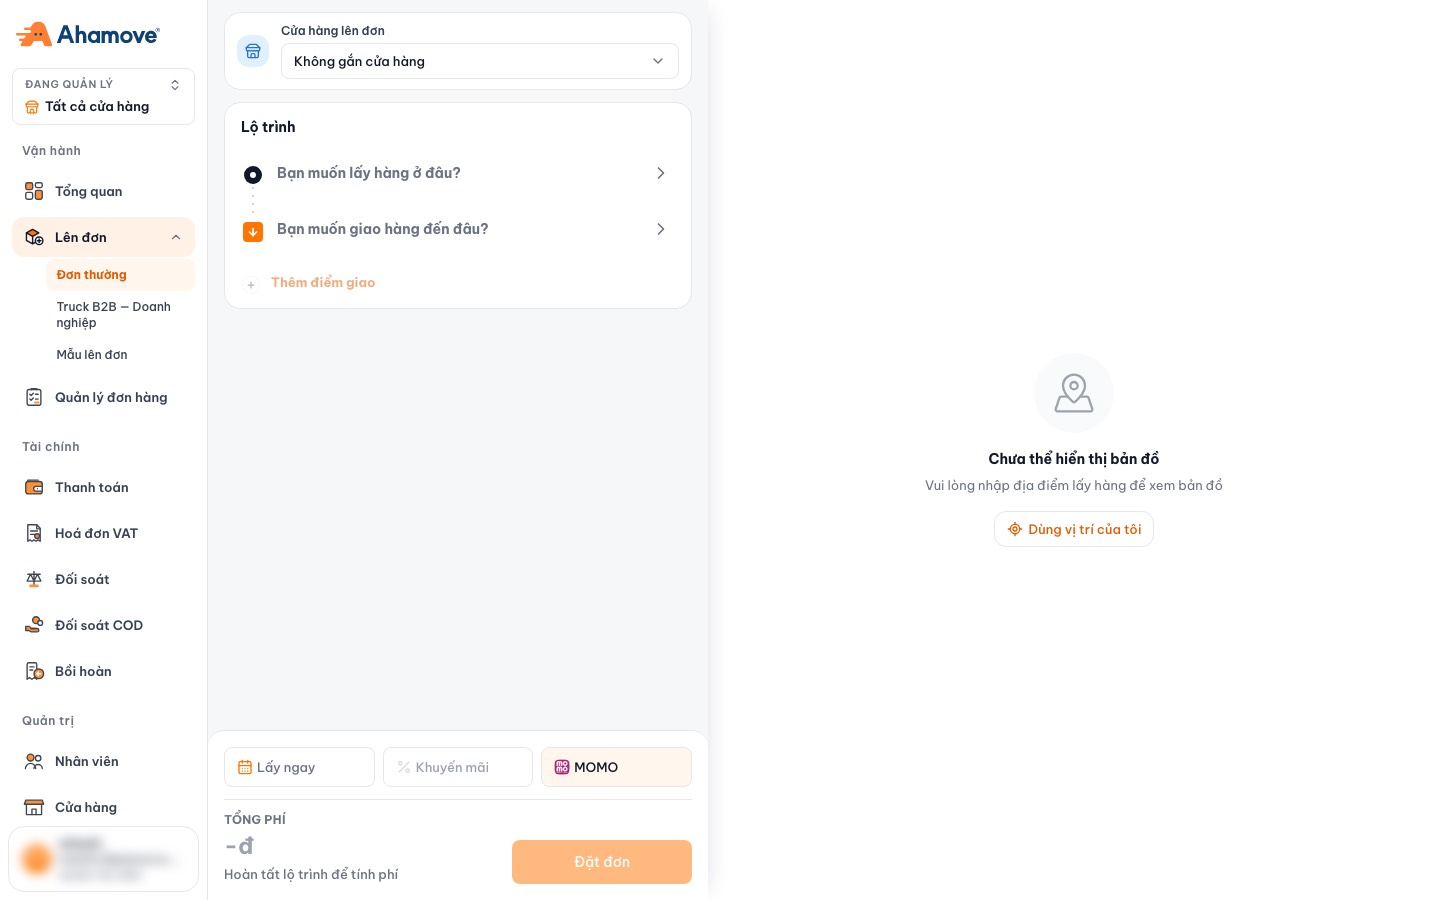Click Thêm điểm giao link
The height and width of the screenshot is (900, 1440).
[323, 283]
